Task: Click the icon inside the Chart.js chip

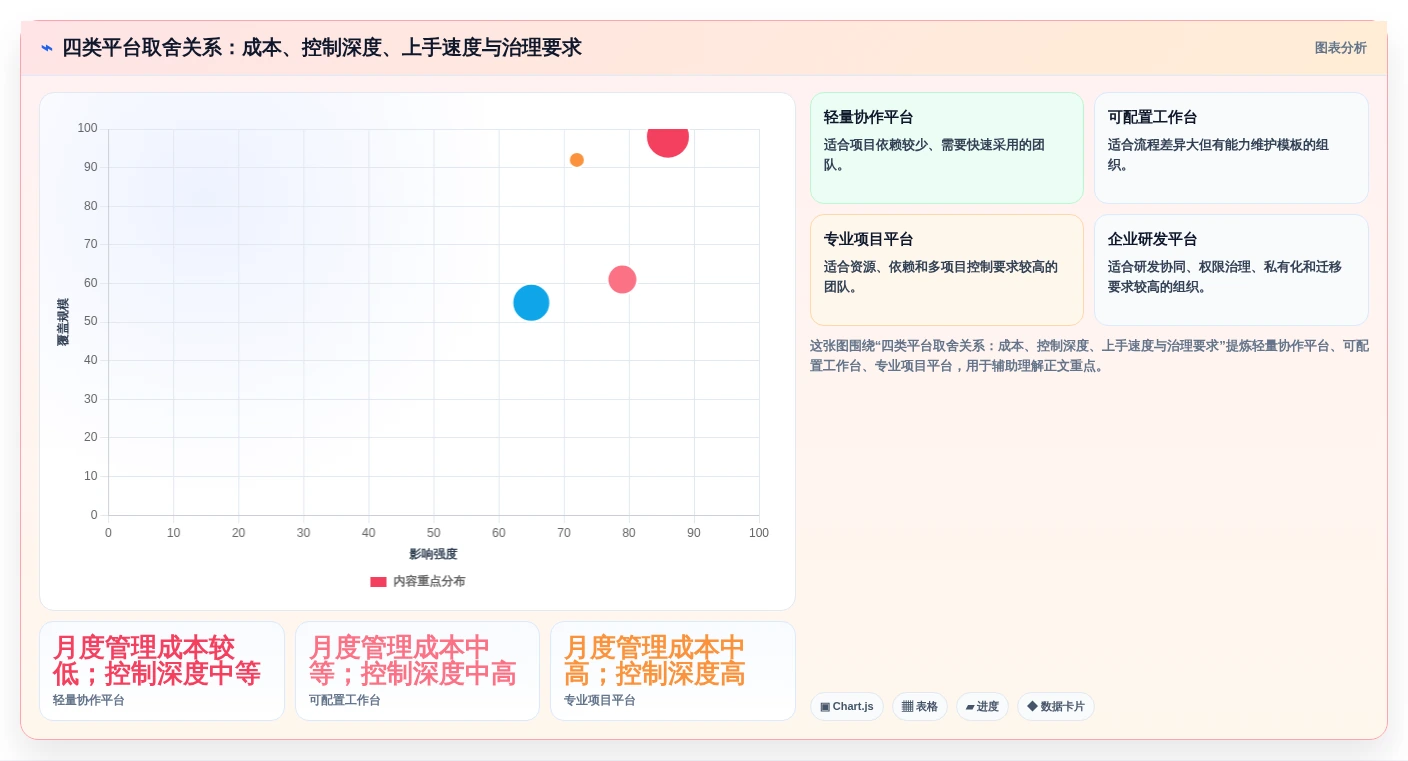Action: pyautogui.click(x=825, y=707)
